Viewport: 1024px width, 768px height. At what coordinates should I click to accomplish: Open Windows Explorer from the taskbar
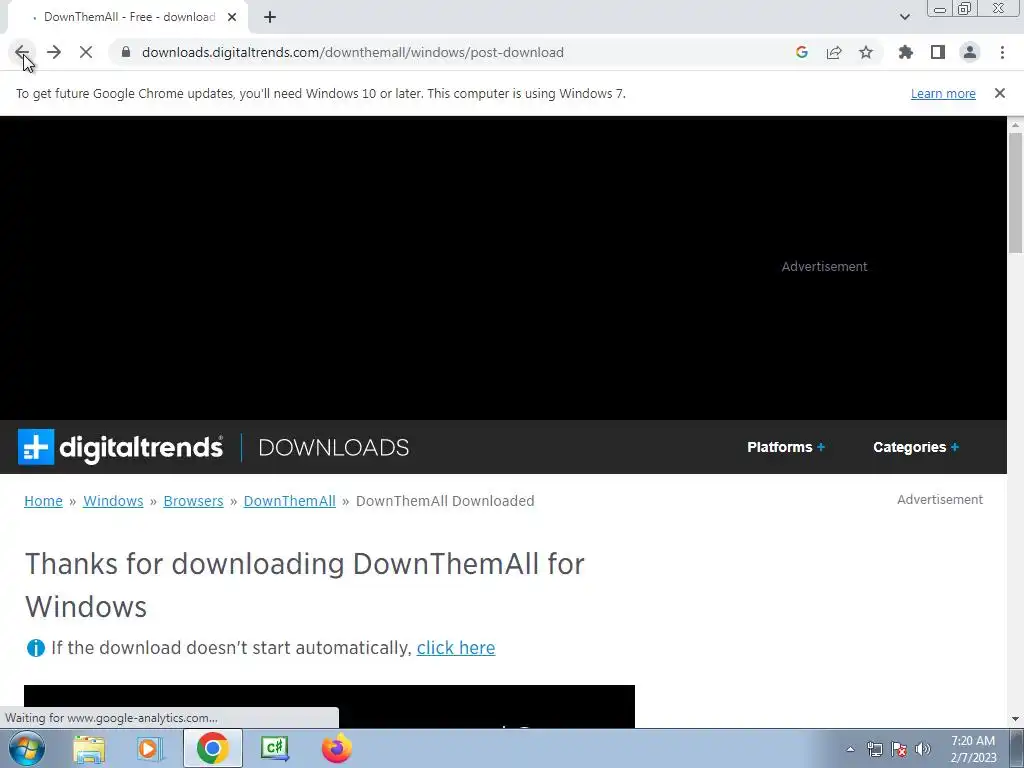[x=89, y=748]
